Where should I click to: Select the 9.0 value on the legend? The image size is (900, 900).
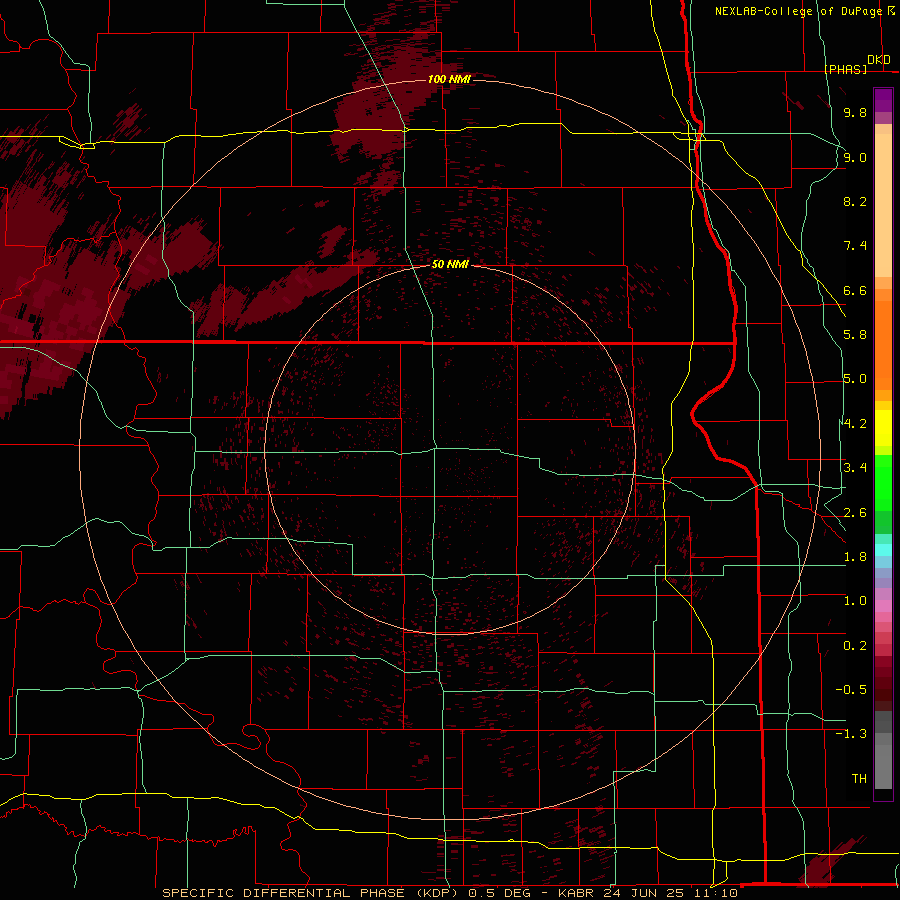855,157
